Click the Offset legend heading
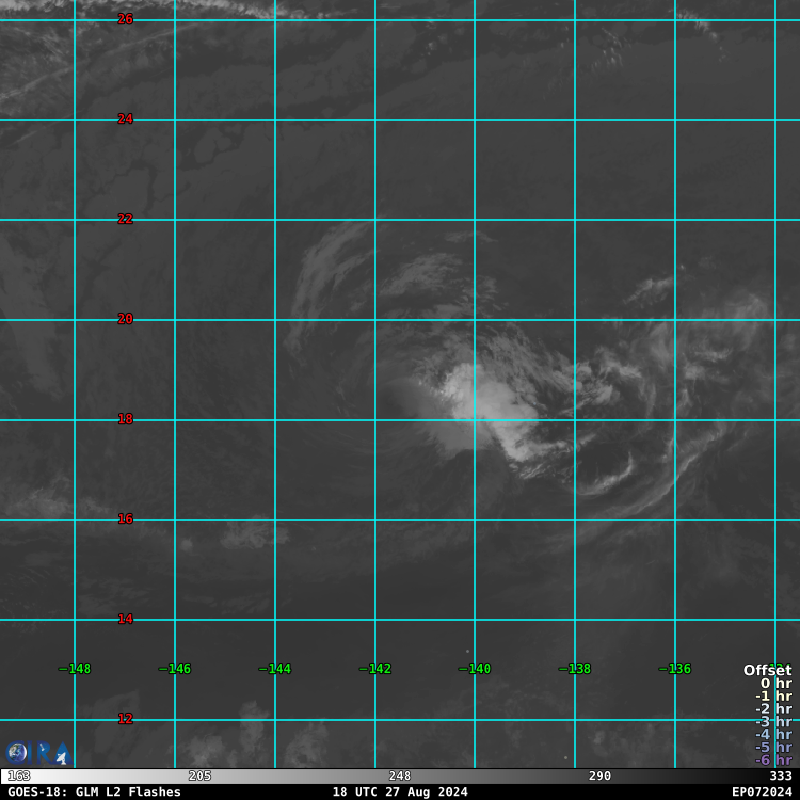This screenshot has width=800, height=800. tap(768, 670)
